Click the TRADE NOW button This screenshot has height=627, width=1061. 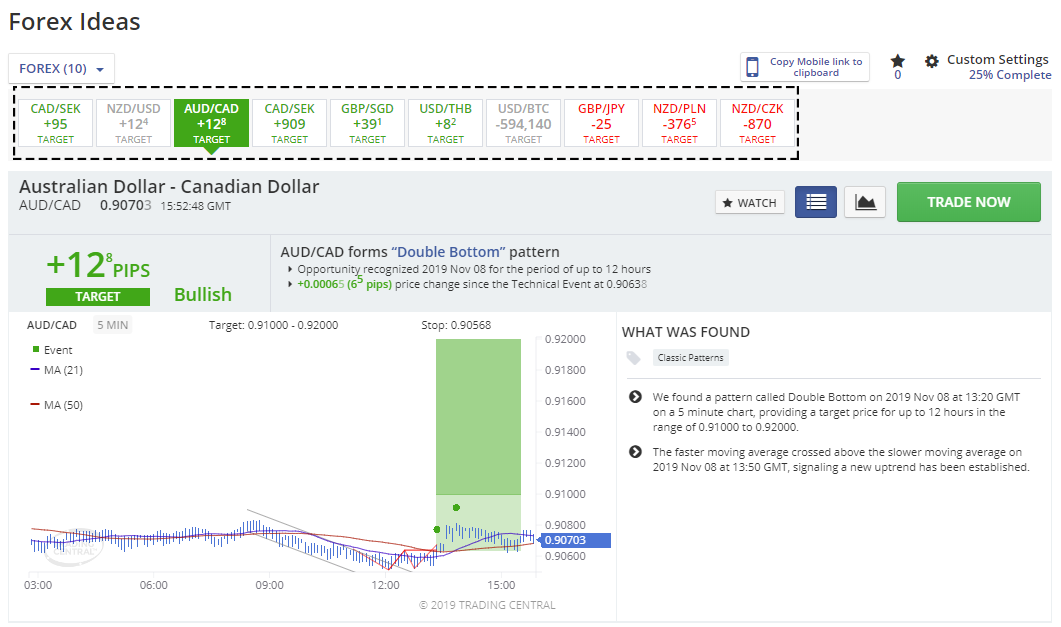[x=968, y=202]
